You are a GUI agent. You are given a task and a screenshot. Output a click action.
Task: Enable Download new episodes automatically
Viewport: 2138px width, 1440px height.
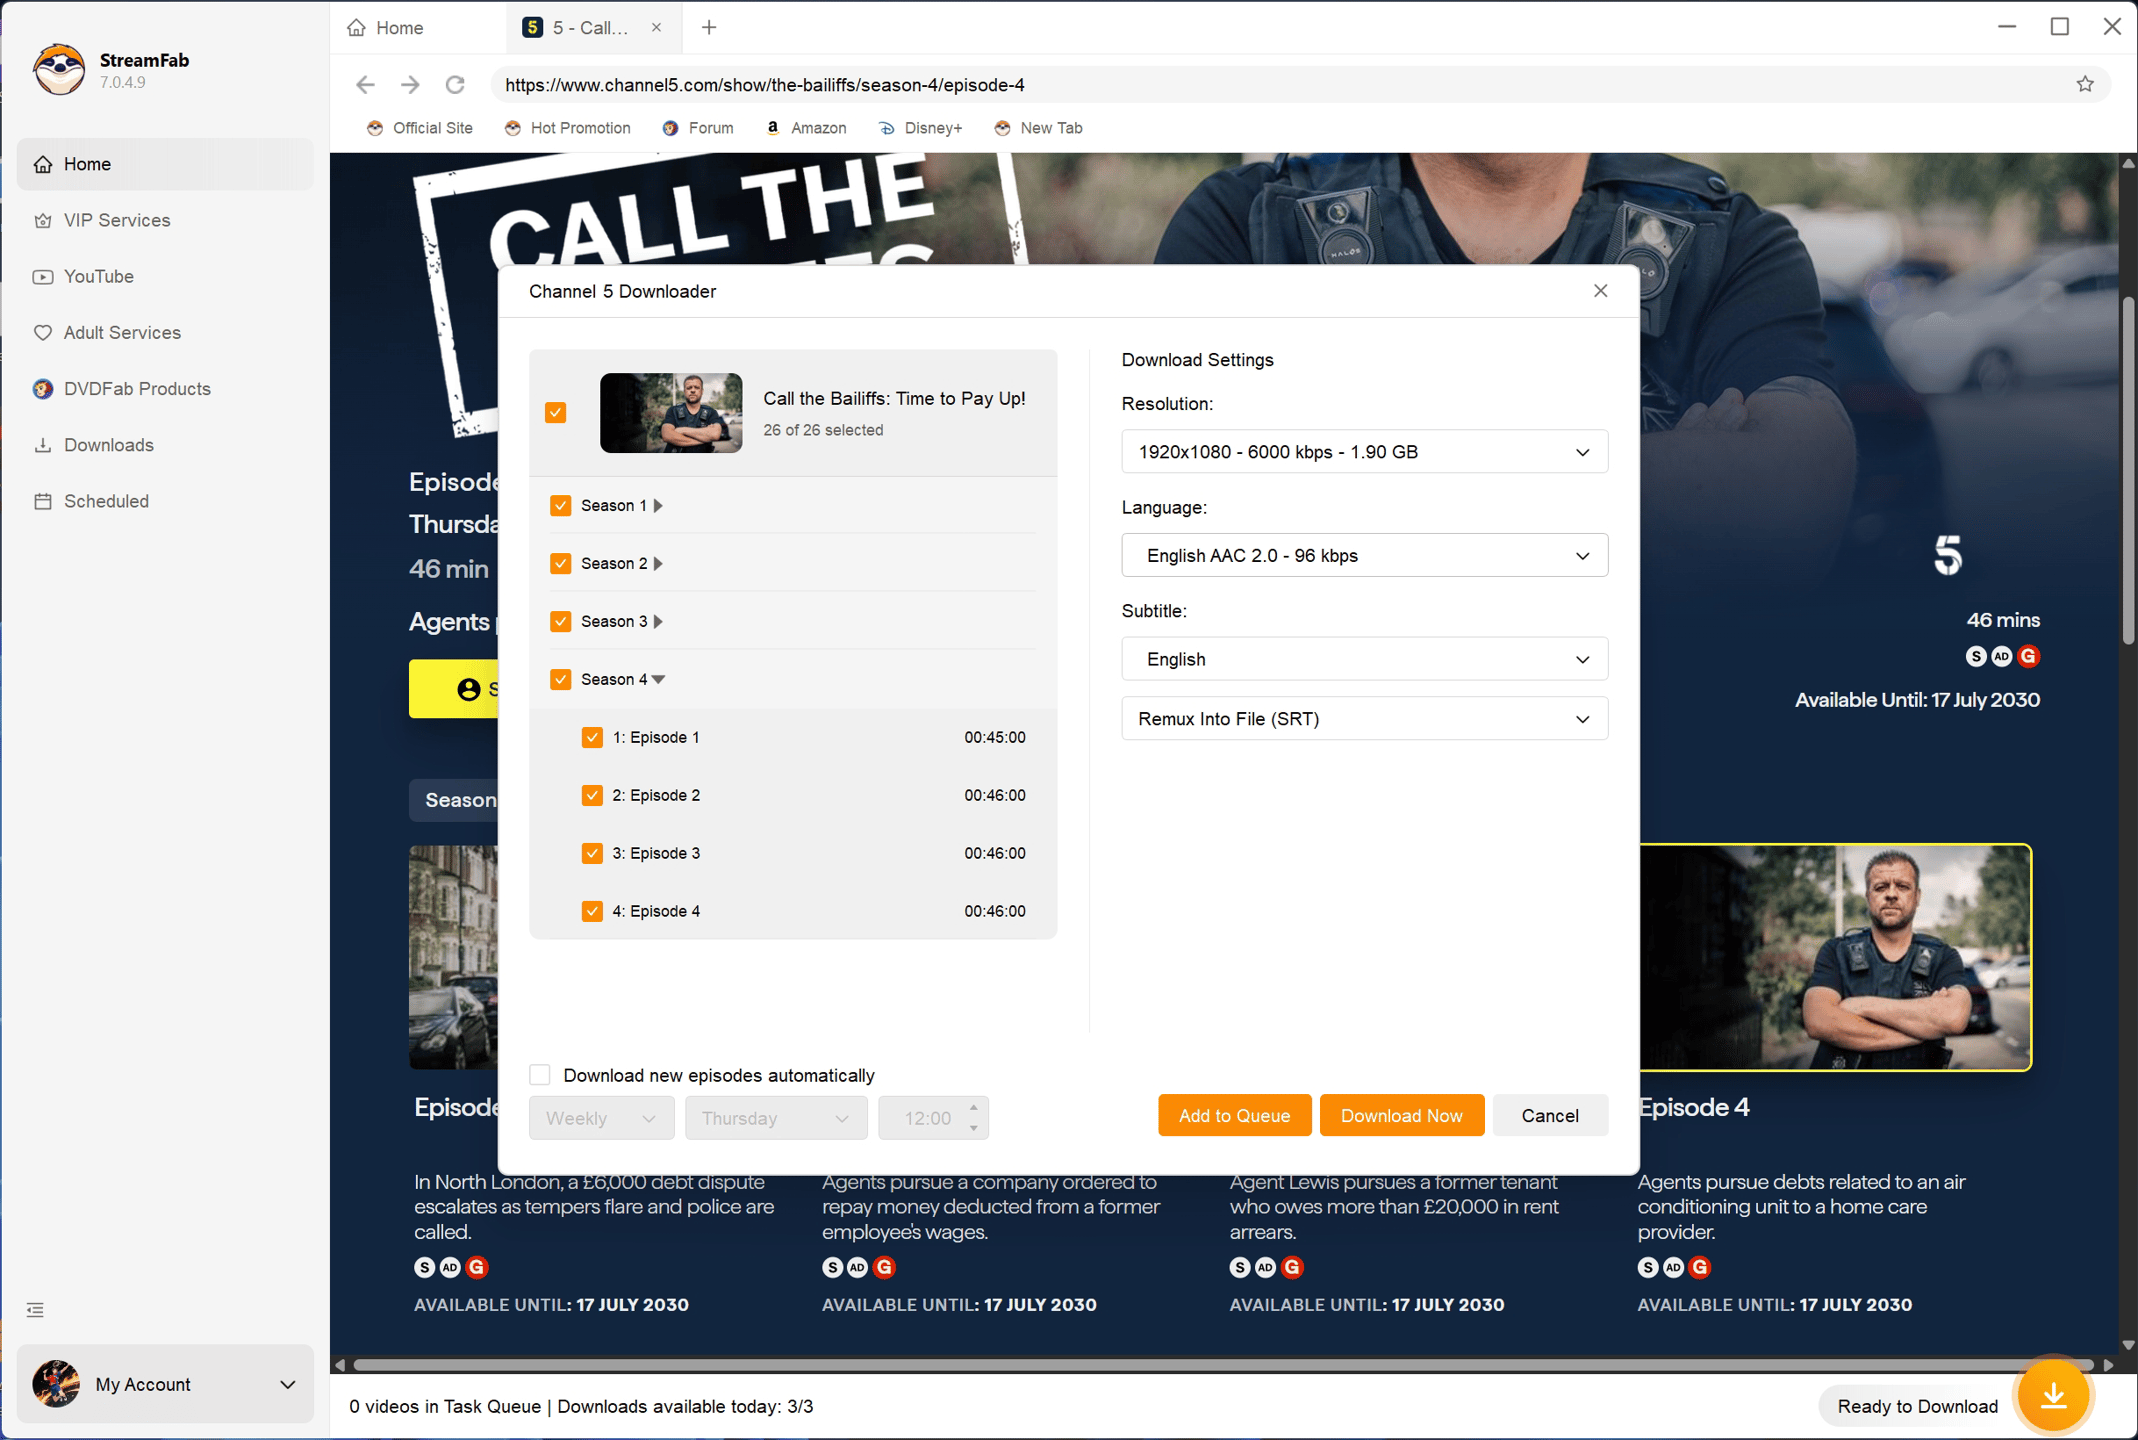point(540,1075)
